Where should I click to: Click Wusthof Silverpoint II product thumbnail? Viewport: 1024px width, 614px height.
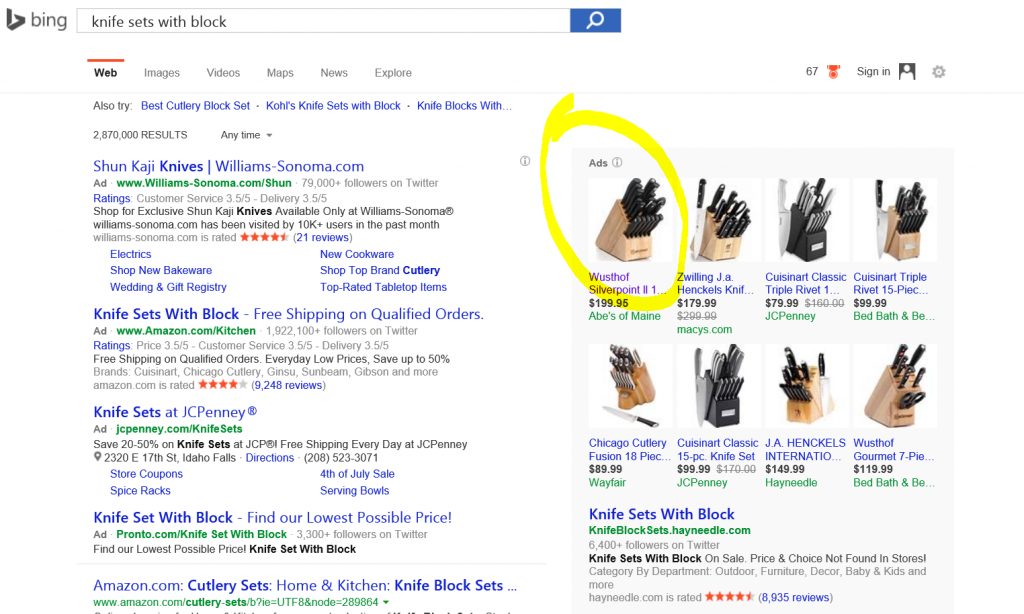click(x=630, y=220)
